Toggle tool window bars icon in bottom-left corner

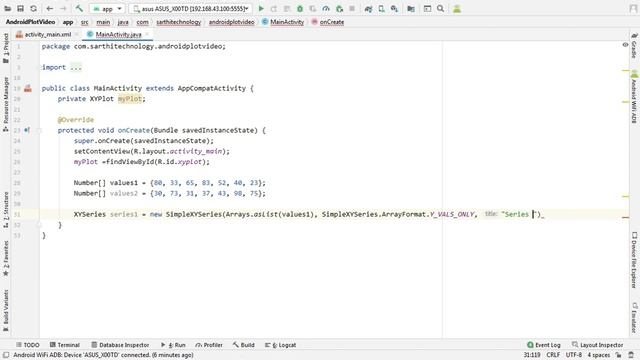pos(6,355)
